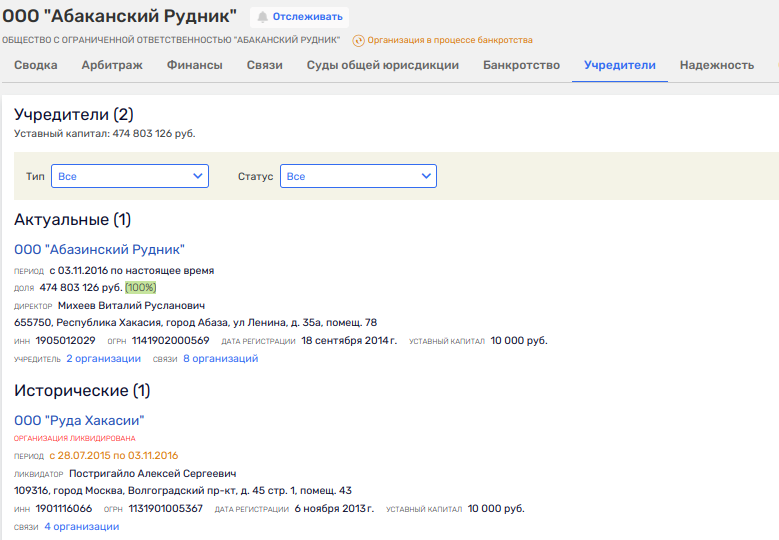This screenshot has width=779, height=540.
Task: Switch to the Арбитраж tab
Action: [x=112, y=65]
